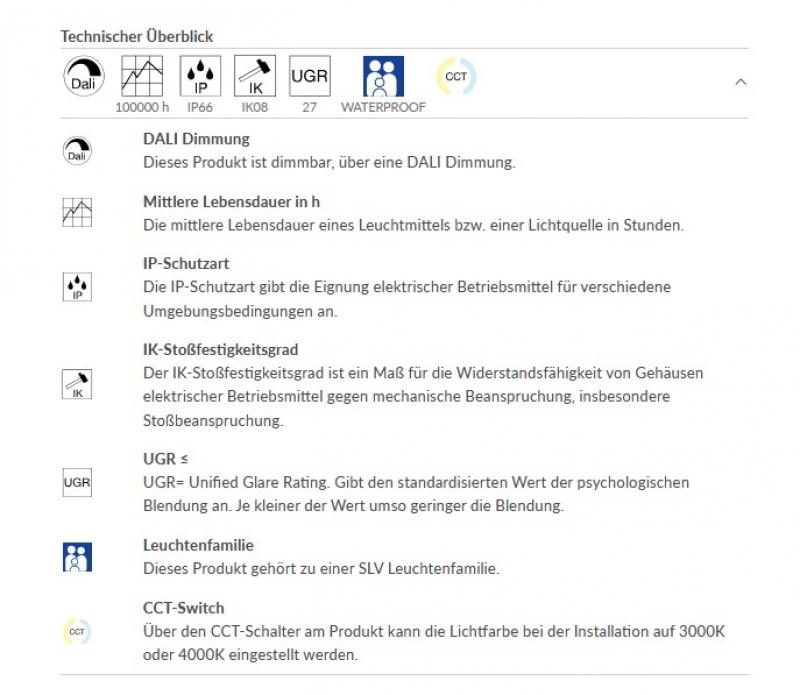
Task: Click the graph icon beside Mittlere Lebensdauer
Action: click(x=77, y=212)
